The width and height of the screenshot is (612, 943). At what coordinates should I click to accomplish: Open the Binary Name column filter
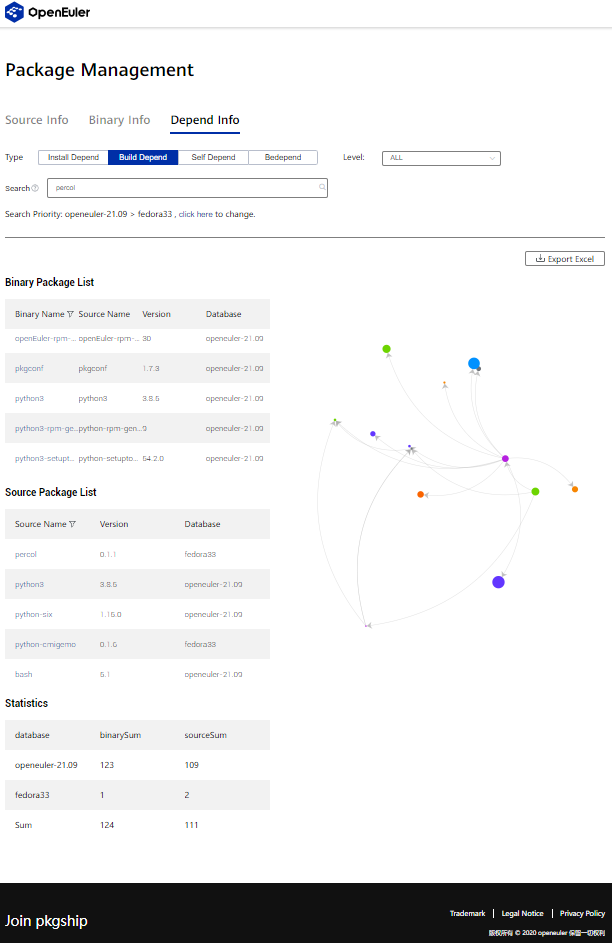(x=71, y=314)
